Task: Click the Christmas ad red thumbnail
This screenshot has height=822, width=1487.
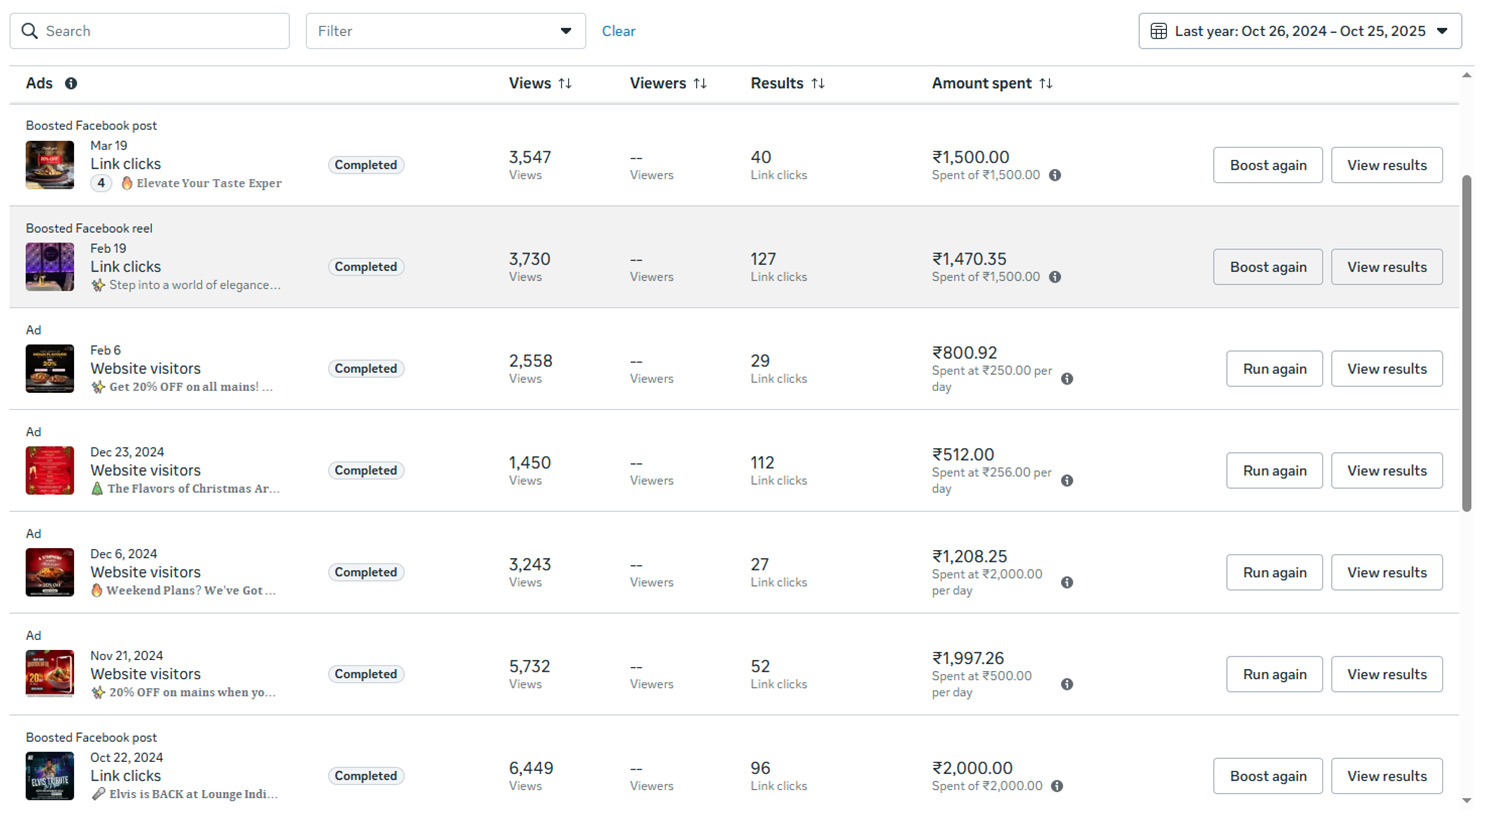Action: (50, 471)
